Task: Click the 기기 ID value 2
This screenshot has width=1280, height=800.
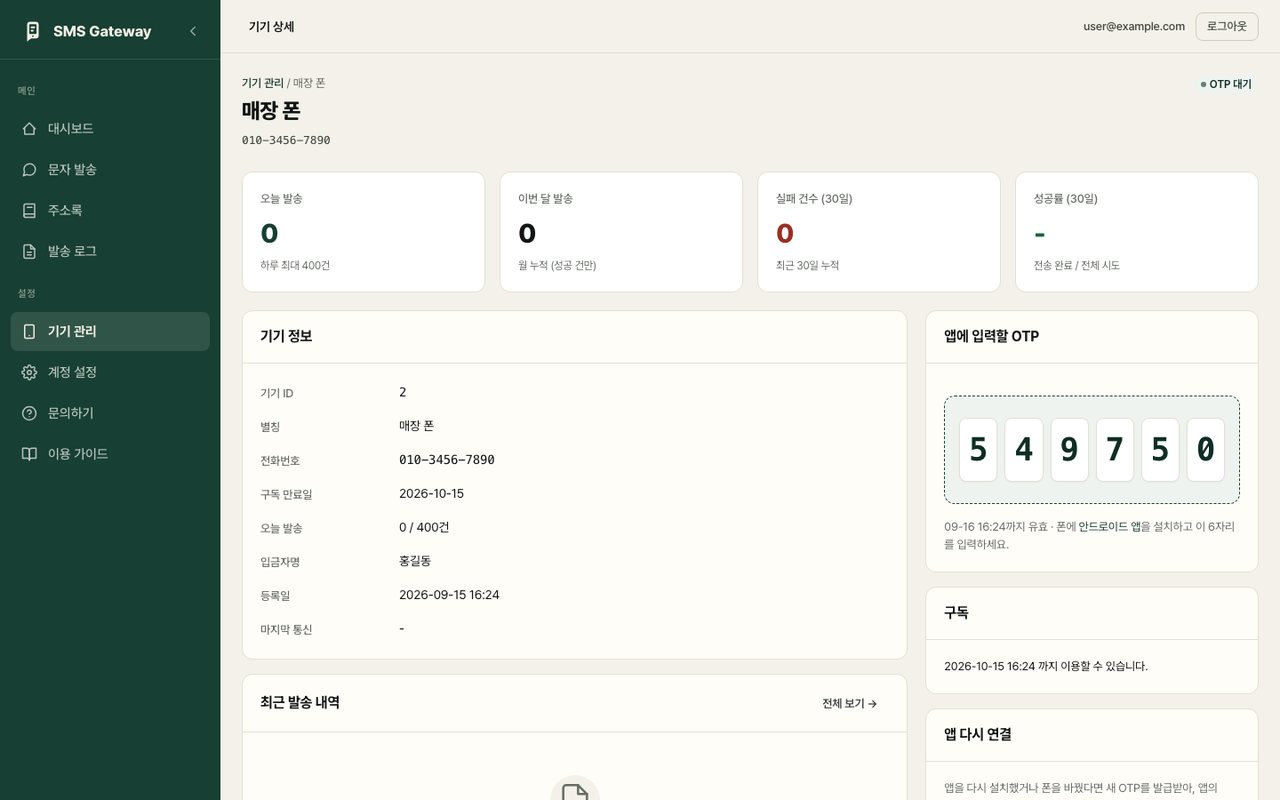Action: (403, 392)
